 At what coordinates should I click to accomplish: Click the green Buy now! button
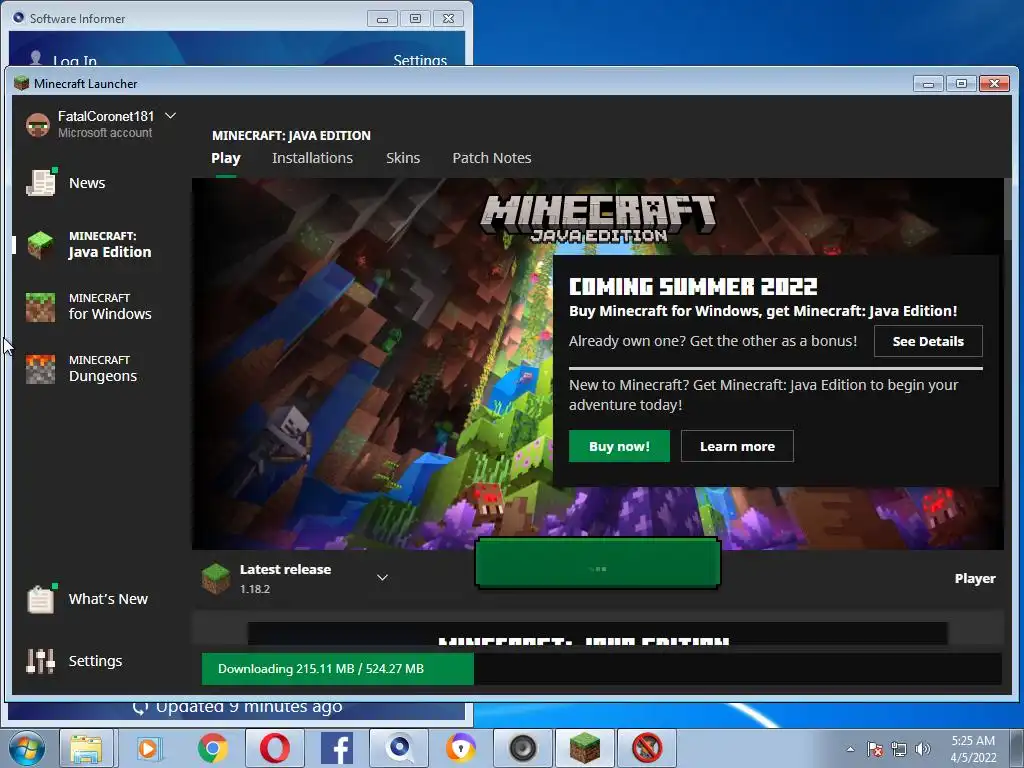pos(619,446)
